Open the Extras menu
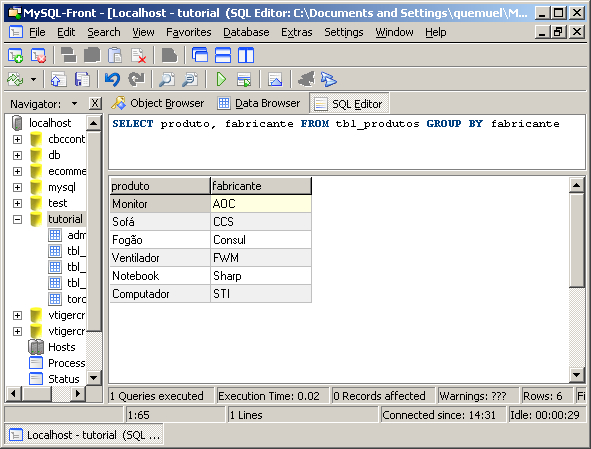 pos(297,32)
